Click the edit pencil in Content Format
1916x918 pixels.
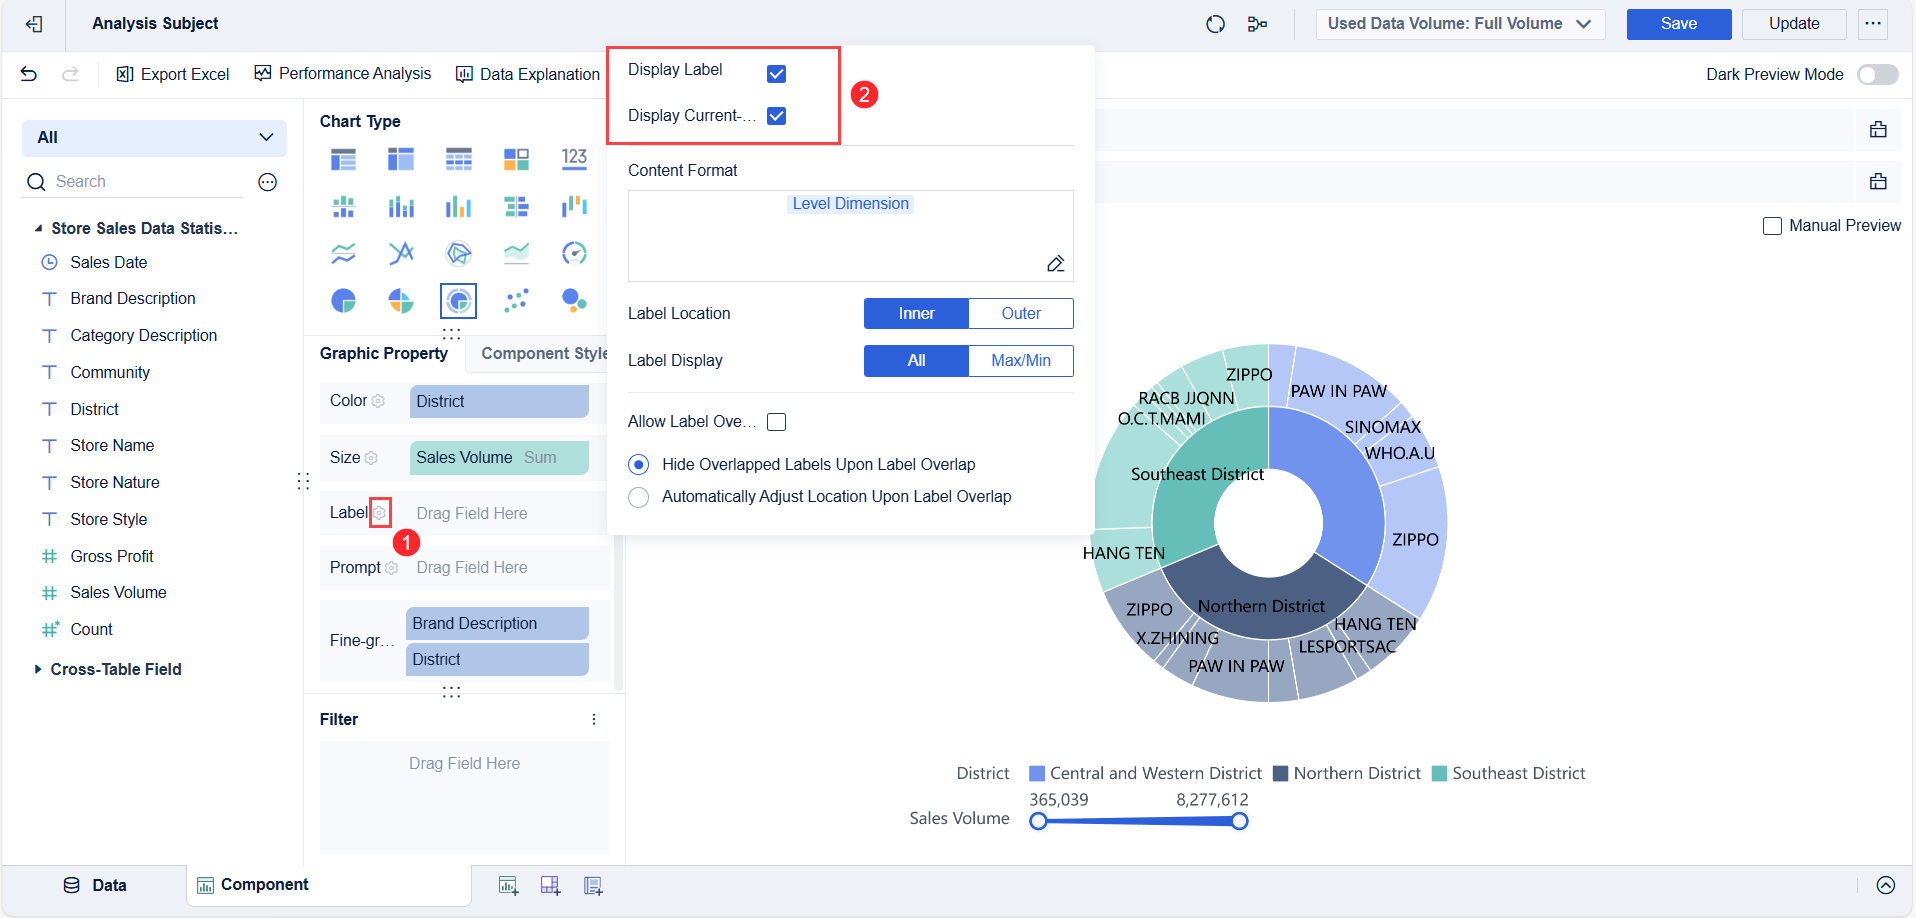click(x=1055, y=263)
